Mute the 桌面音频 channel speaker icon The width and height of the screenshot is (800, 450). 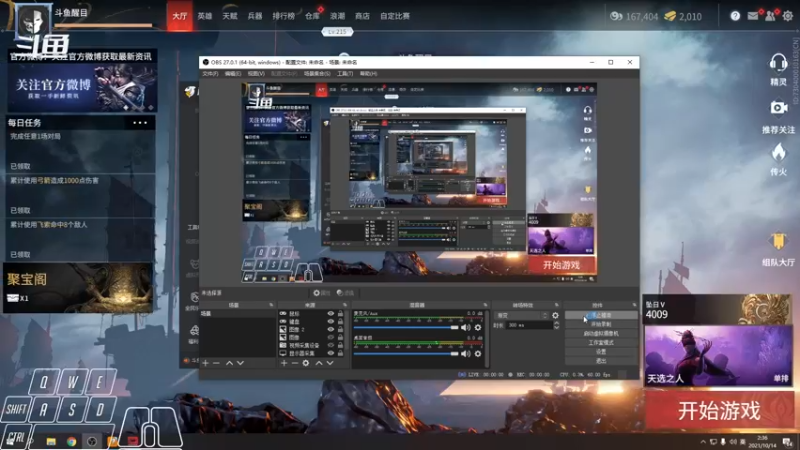point(465,354)
